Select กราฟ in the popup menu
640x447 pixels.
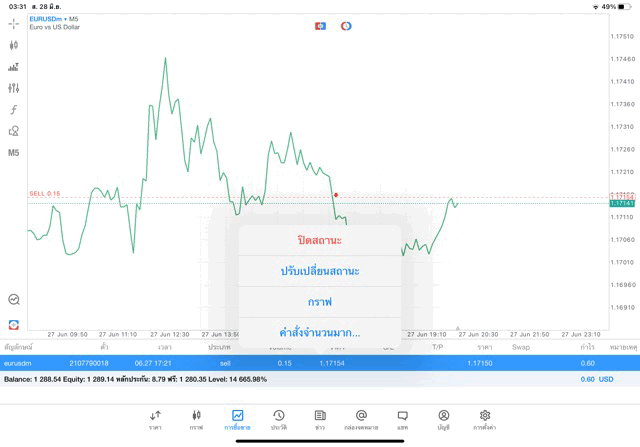pos(320,301)
